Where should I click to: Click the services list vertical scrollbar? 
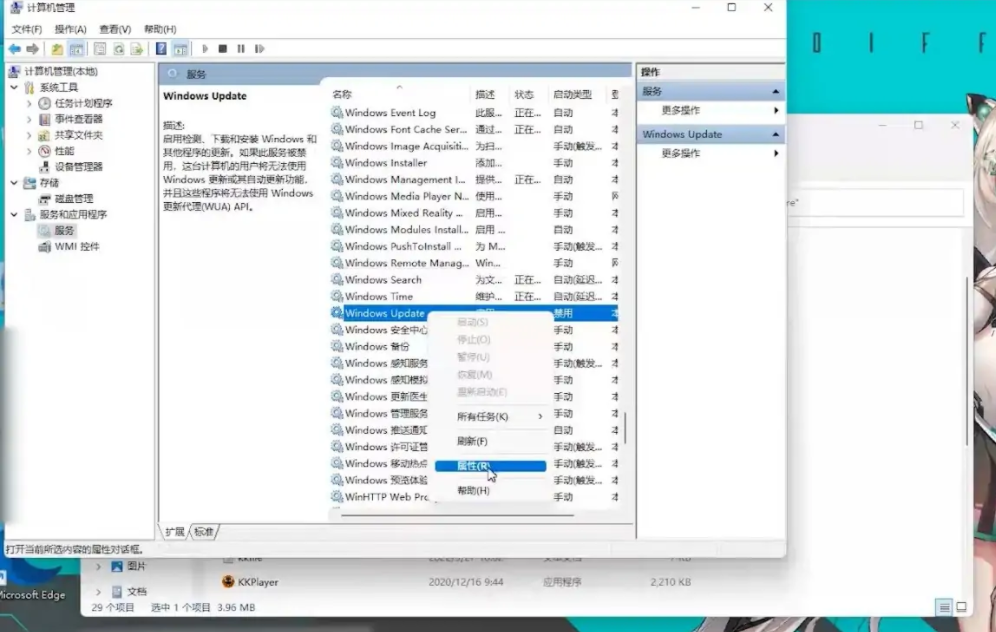point(625,427)
